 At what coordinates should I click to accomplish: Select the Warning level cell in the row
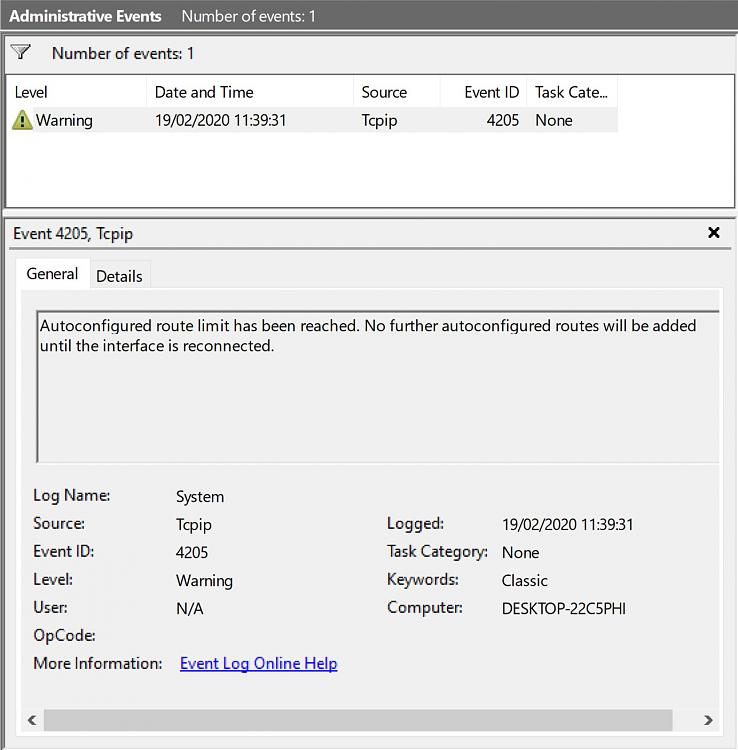tap(64, 120)
